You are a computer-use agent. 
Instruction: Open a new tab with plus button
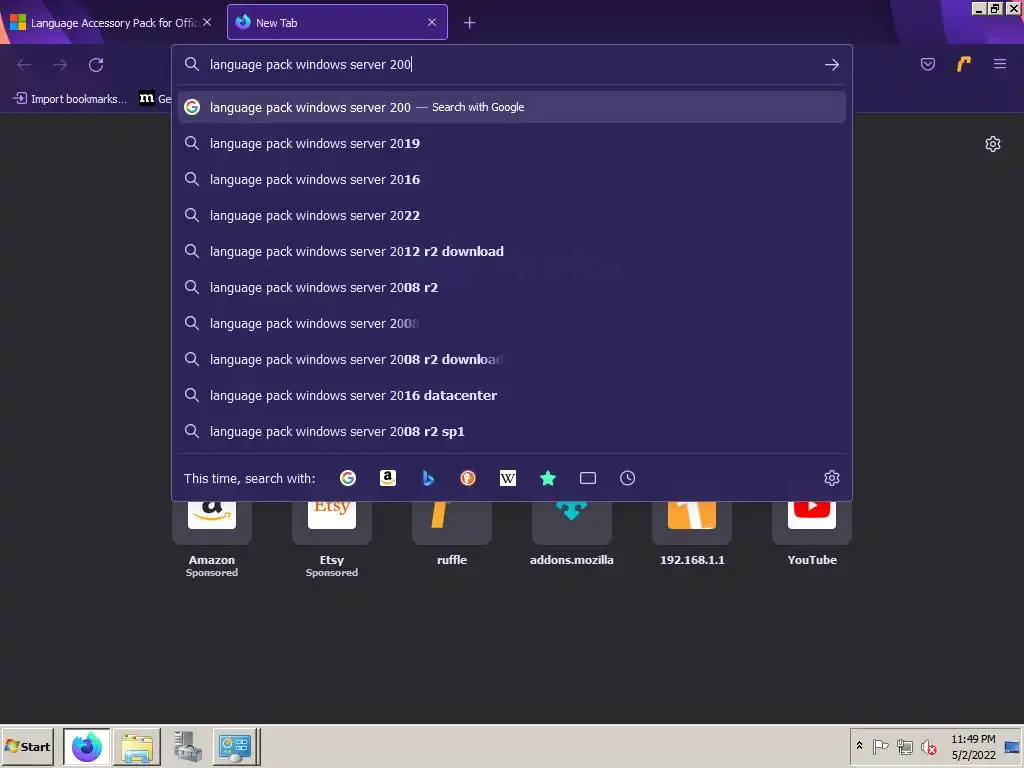coord(470,23)
